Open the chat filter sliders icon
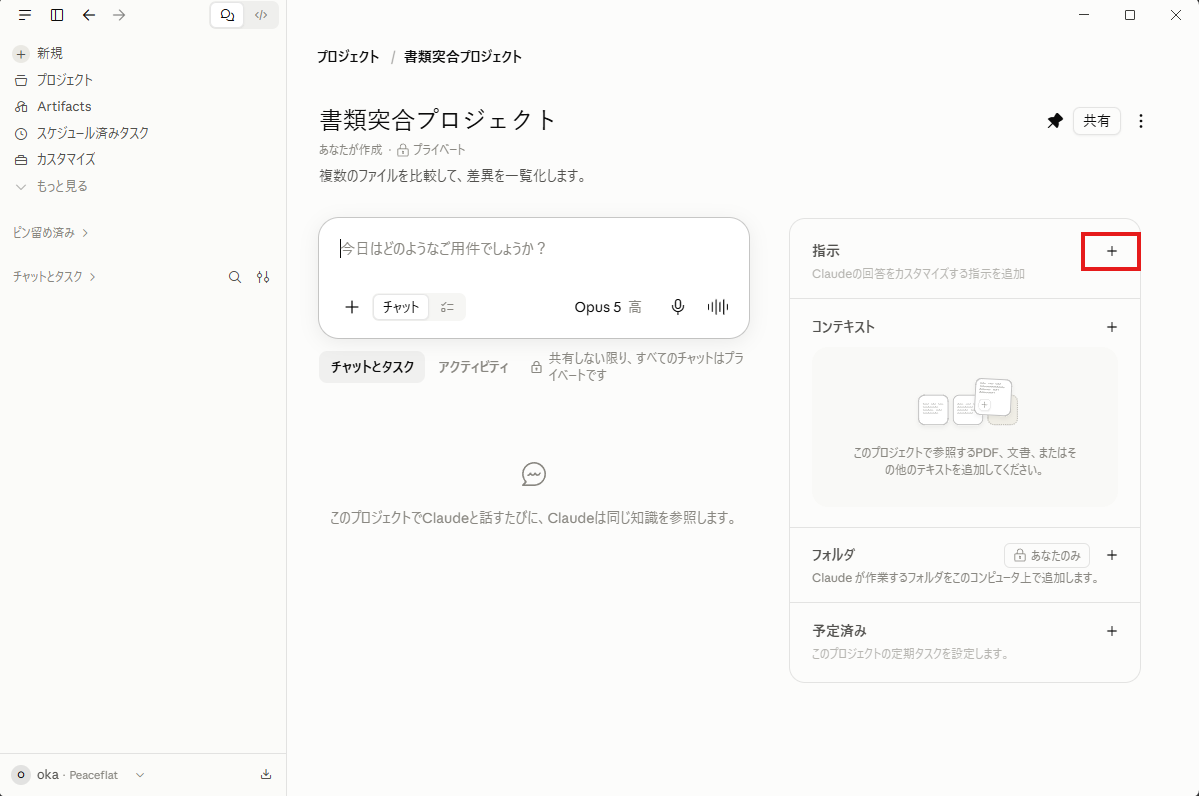Image resolution: width=1199 pixels, height=796 pixels. 263,277
